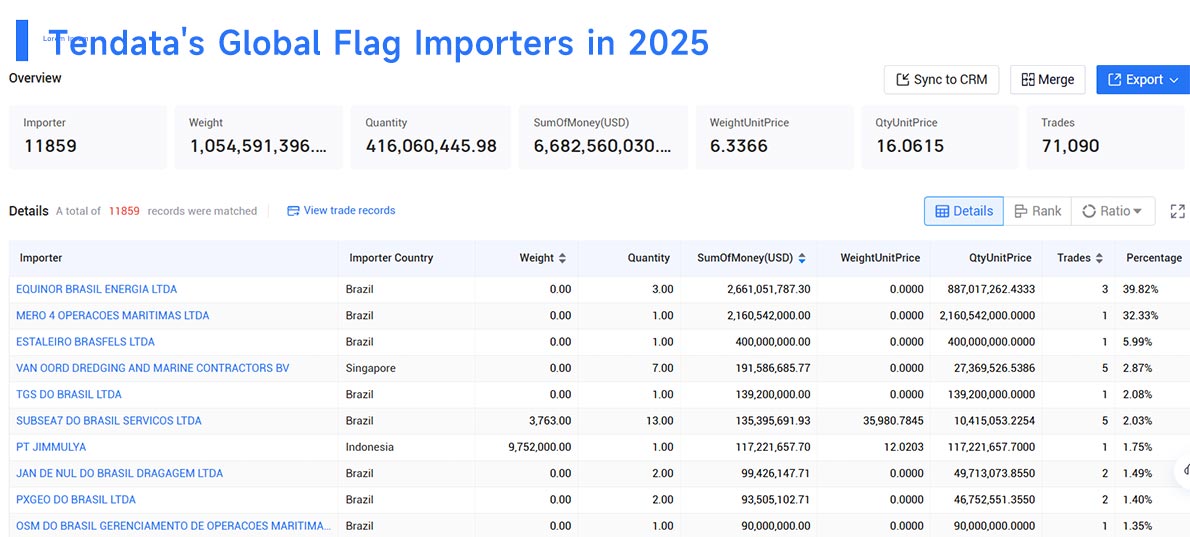Click the Importer Country column header

(x=391, y=258)
